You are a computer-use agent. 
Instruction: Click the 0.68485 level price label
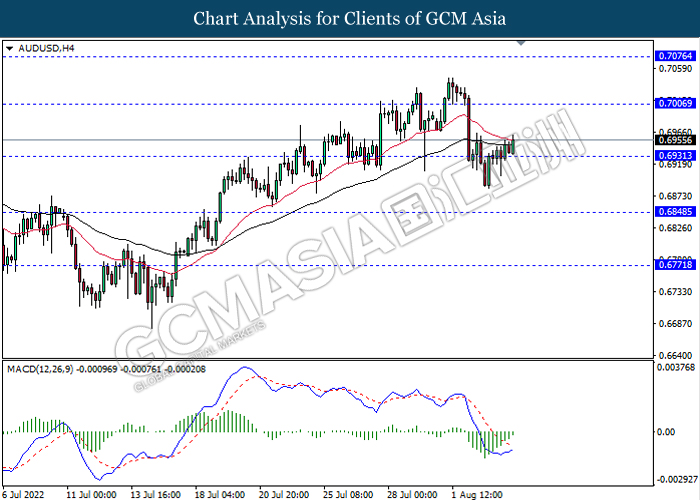(675, 212)
